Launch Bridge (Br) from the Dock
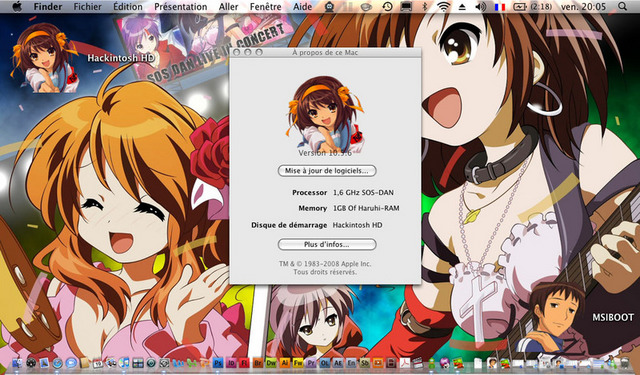The image size is (640, 375). [x=258, y=363]
